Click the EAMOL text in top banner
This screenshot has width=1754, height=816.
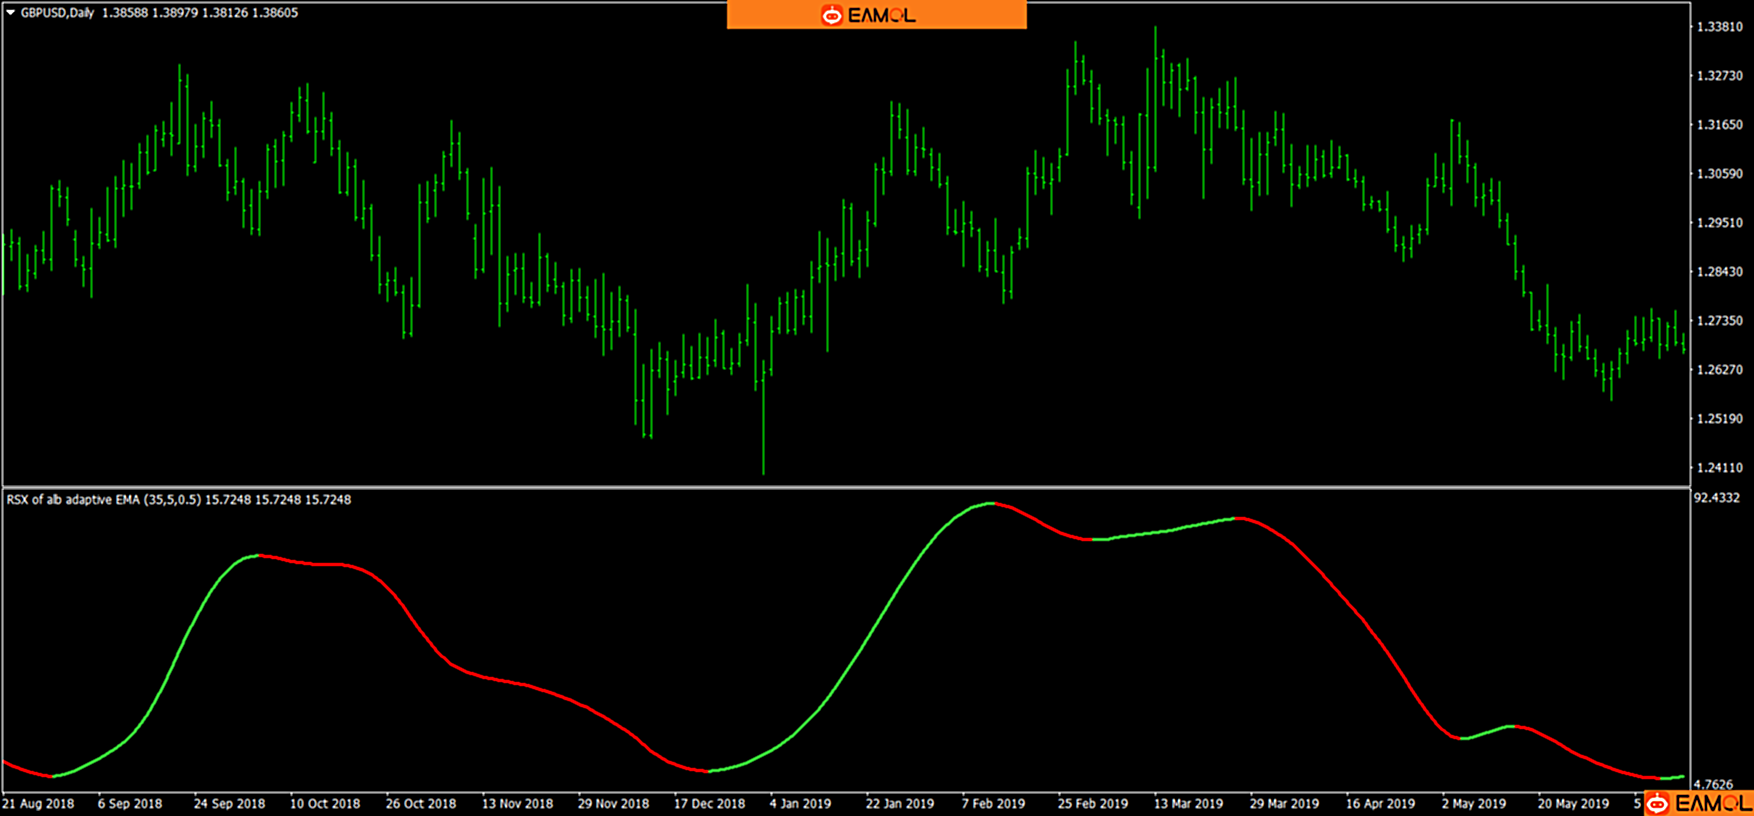(881, 15)
